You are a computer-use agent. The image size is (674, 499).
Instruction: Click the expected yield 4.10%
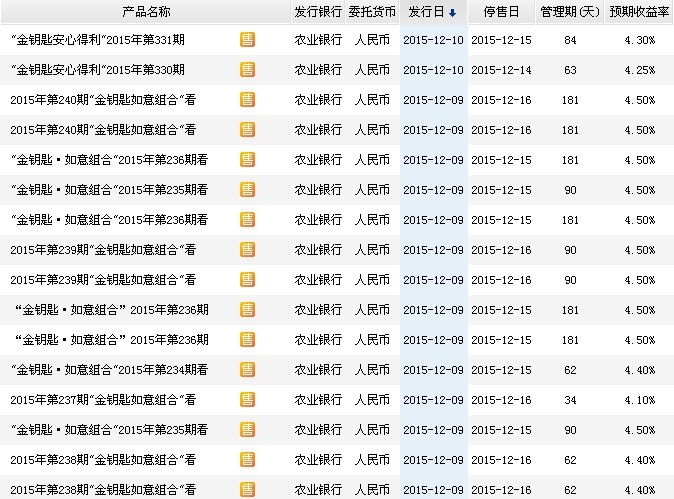(x=640, y=400)
